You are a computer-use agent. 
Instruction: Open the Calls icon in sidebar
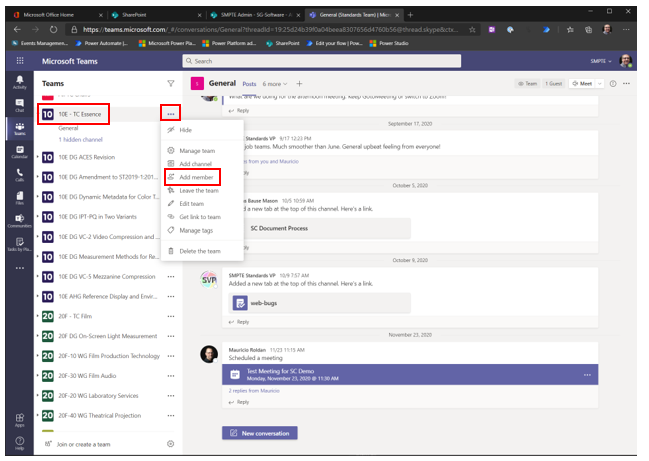[19, 175]
